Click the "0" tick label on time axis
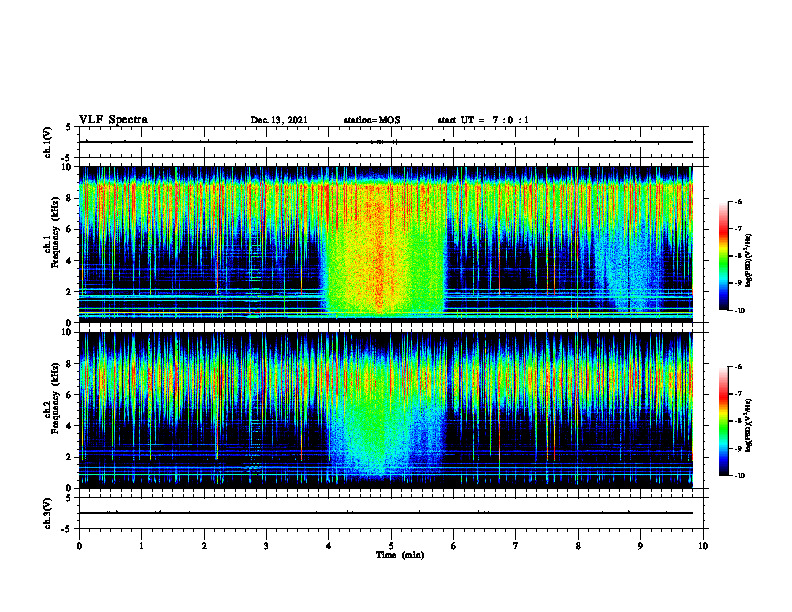This screenshot has height=612, width=792. (x=79, y=546)
